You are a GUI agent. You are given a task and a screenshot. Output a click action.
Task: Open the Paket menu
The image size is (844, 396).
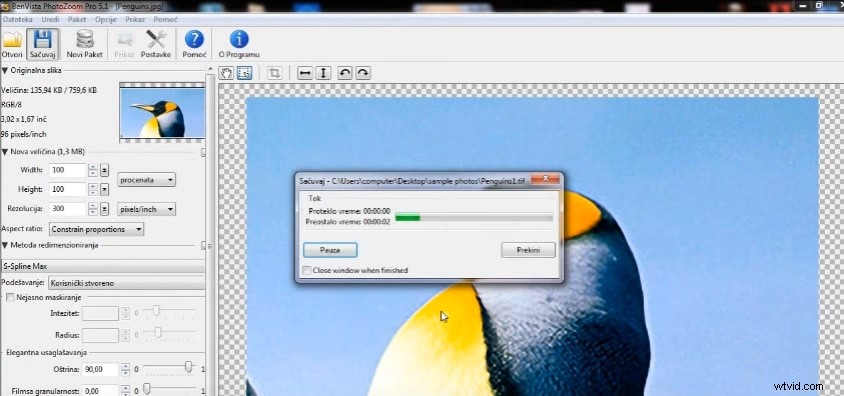pyautogui.click(x=77, y=19)
